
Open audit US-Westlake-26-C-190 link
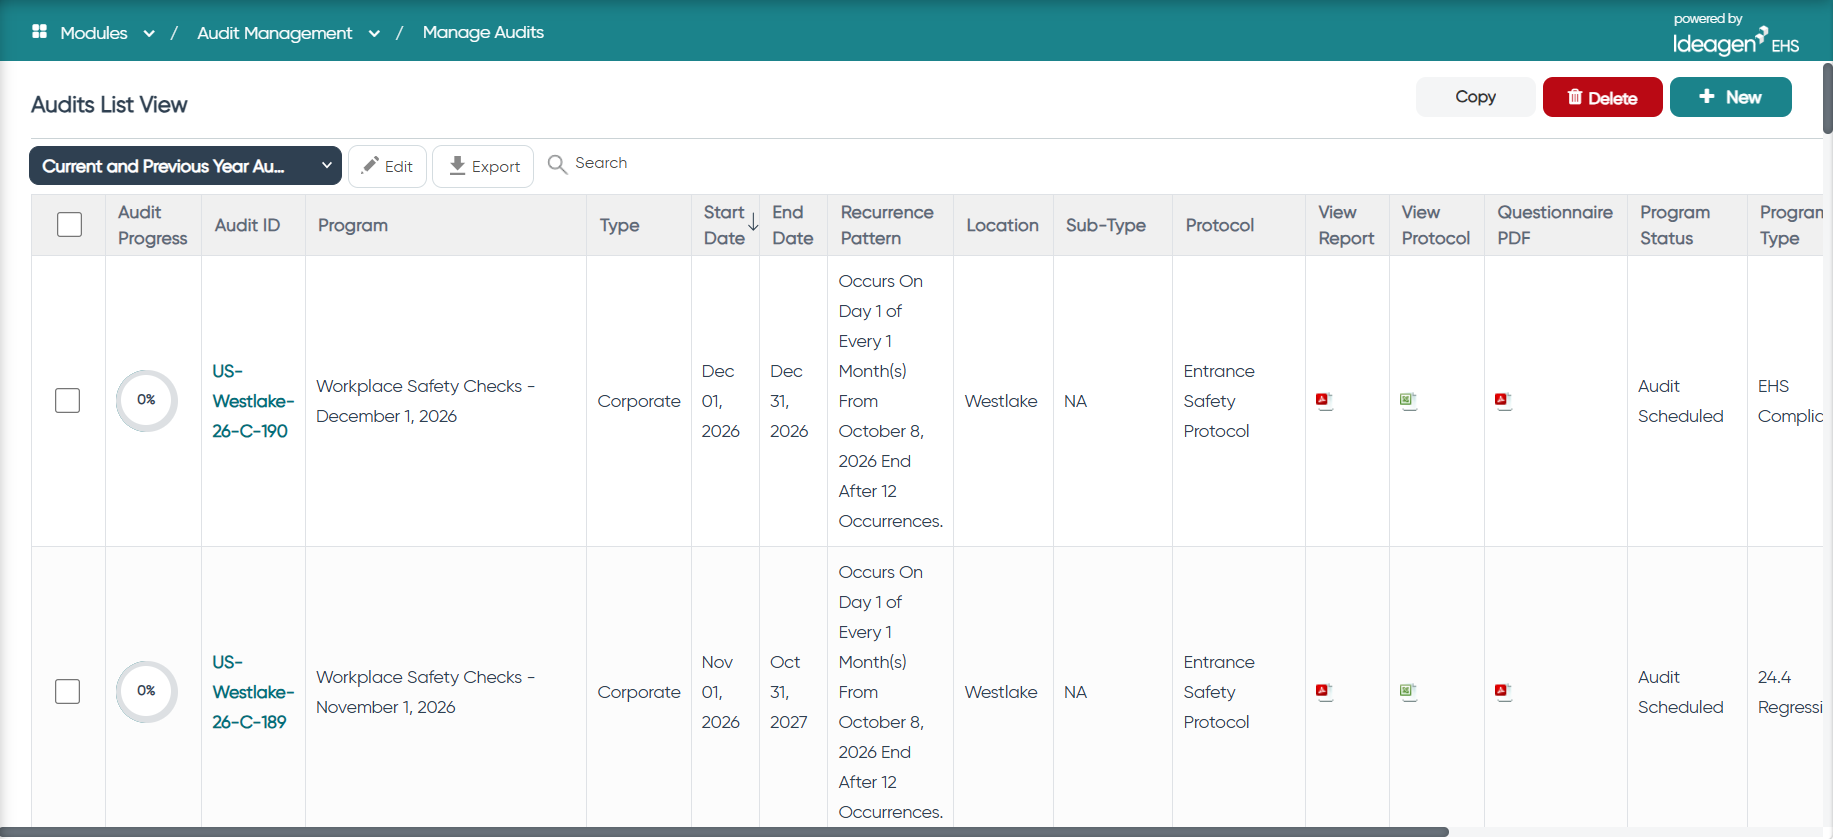pyautogui.click(x=253, y=401)
